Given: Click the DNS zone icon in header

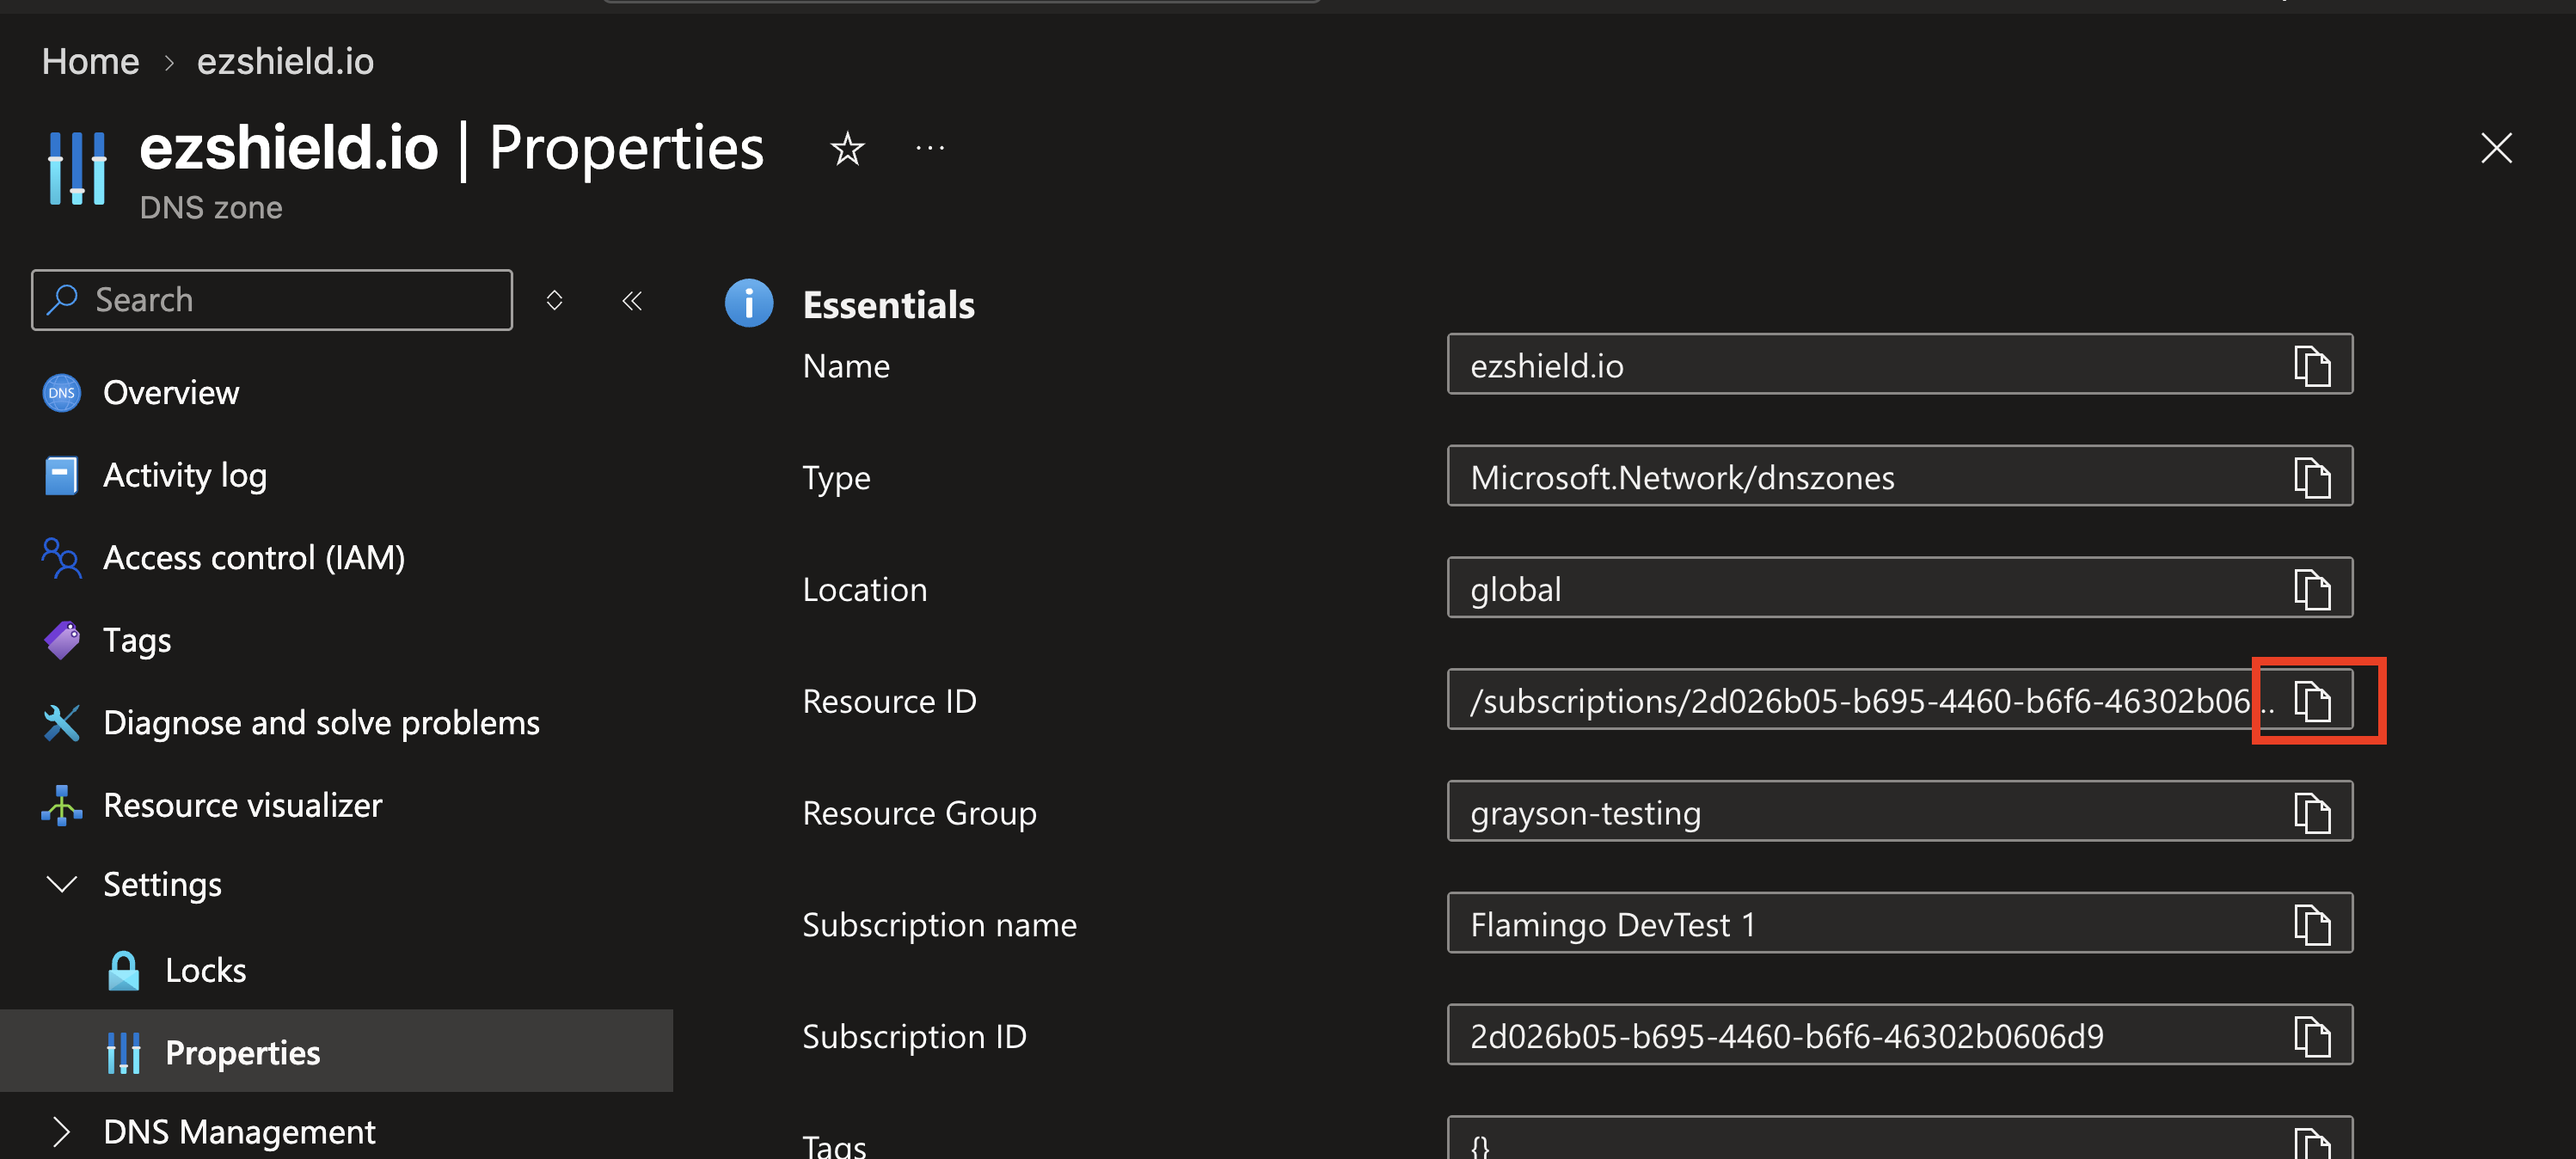Looking at the screenshot, I should [x=77, y=168].
